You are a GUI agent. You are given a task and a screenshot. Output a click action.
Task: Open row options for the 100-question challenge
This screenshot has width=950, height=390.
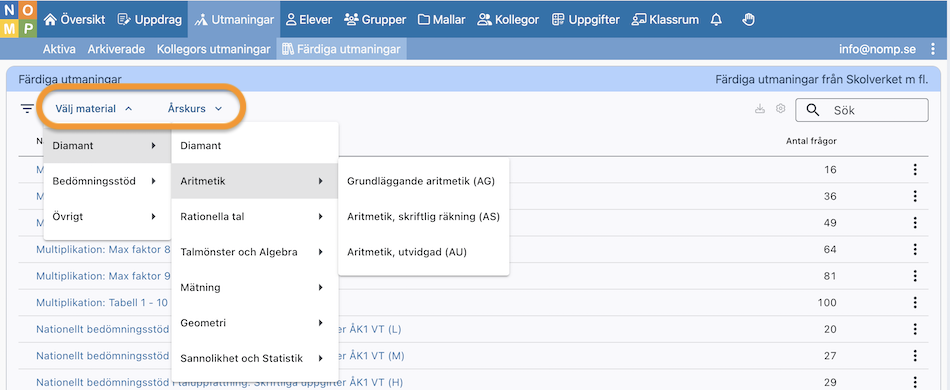tap(915, 302)
